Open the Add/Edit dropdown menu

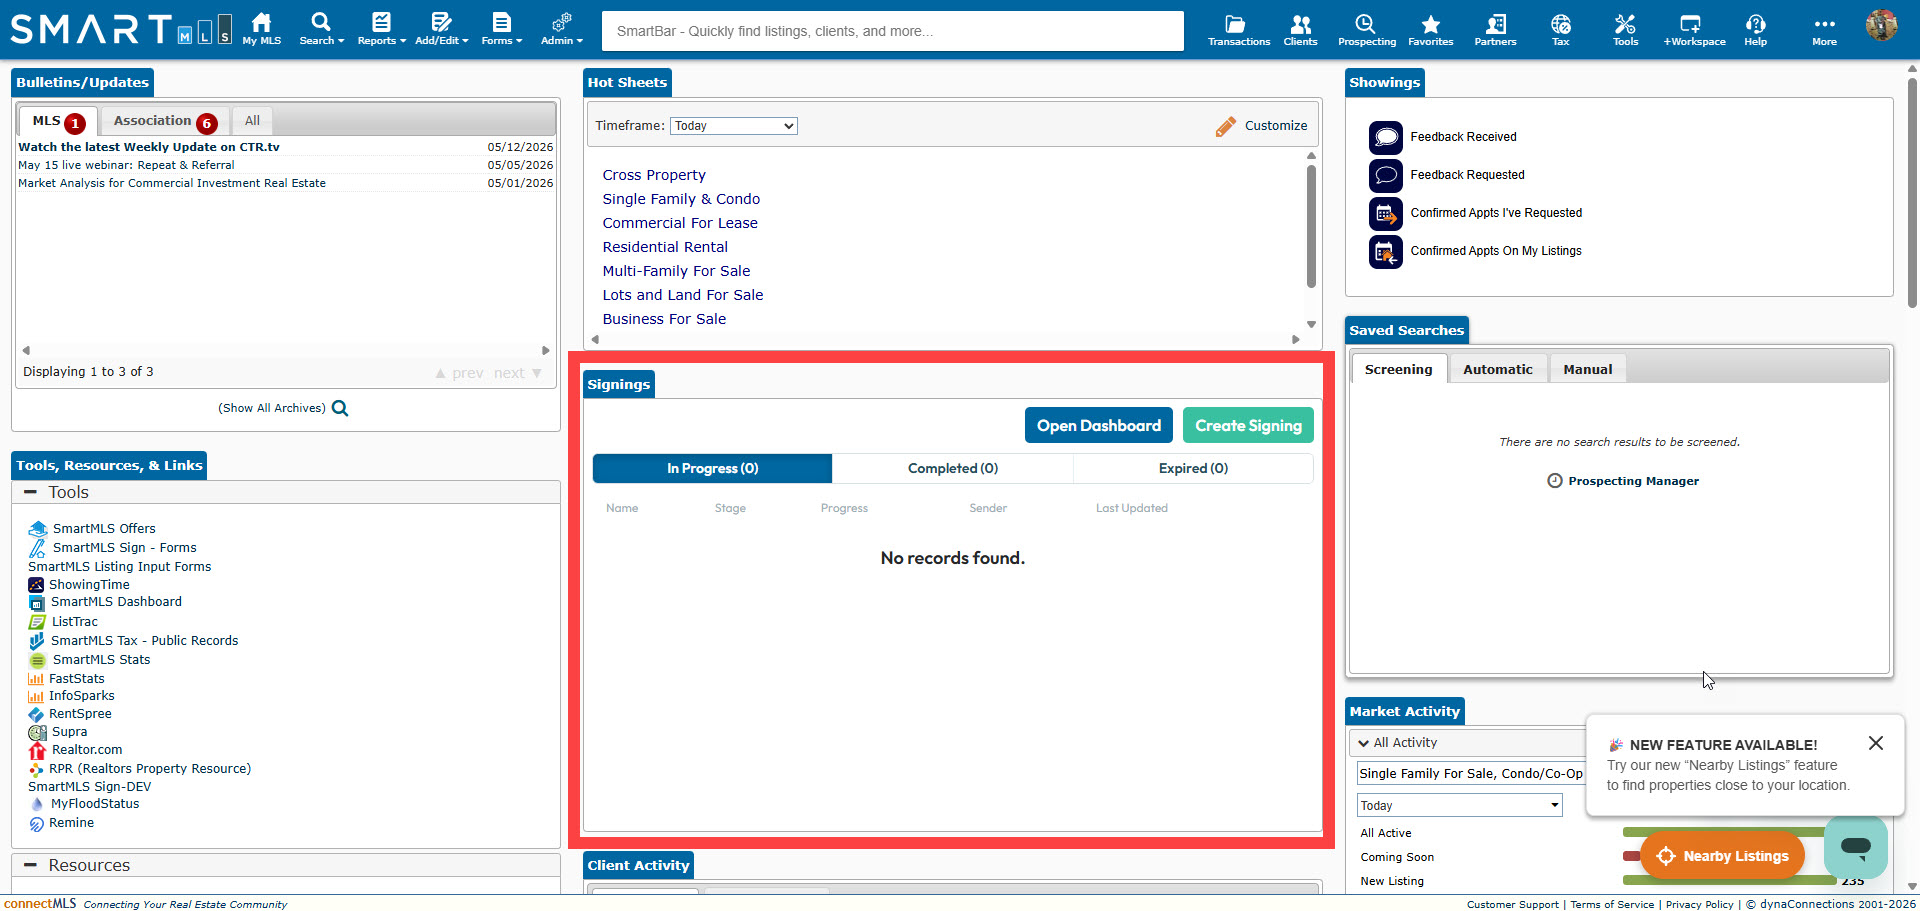click(441, 29)
